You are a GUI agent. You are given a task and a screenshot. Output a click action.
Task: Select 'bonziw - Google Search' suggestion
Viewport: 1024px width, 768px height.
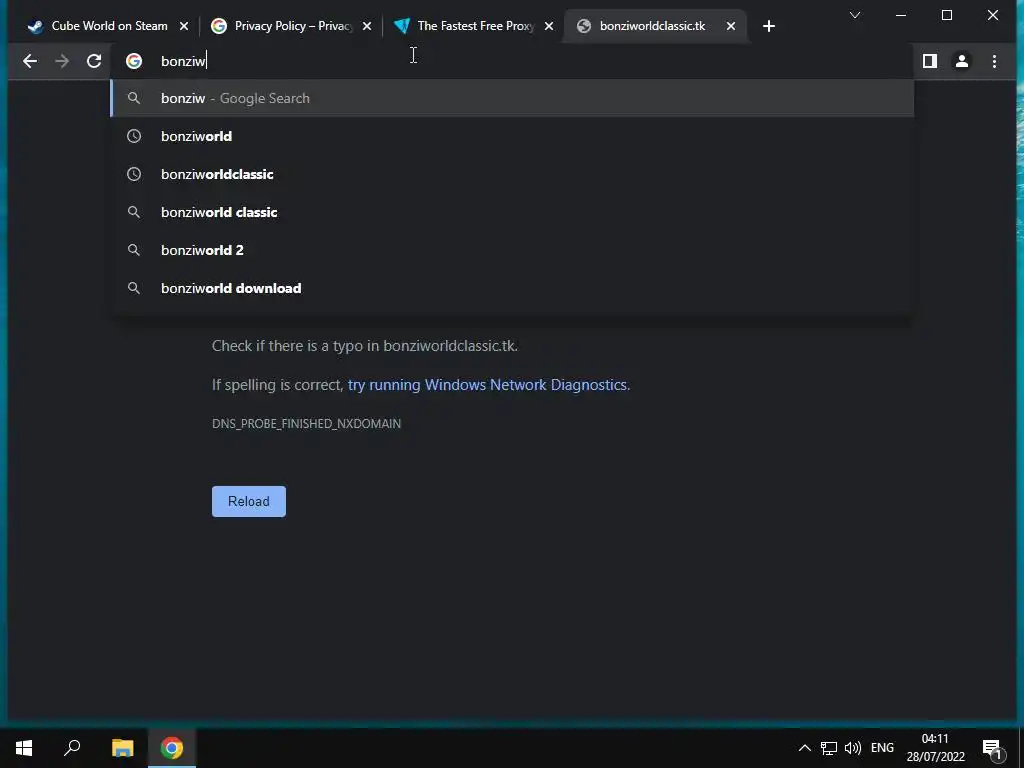512,98
